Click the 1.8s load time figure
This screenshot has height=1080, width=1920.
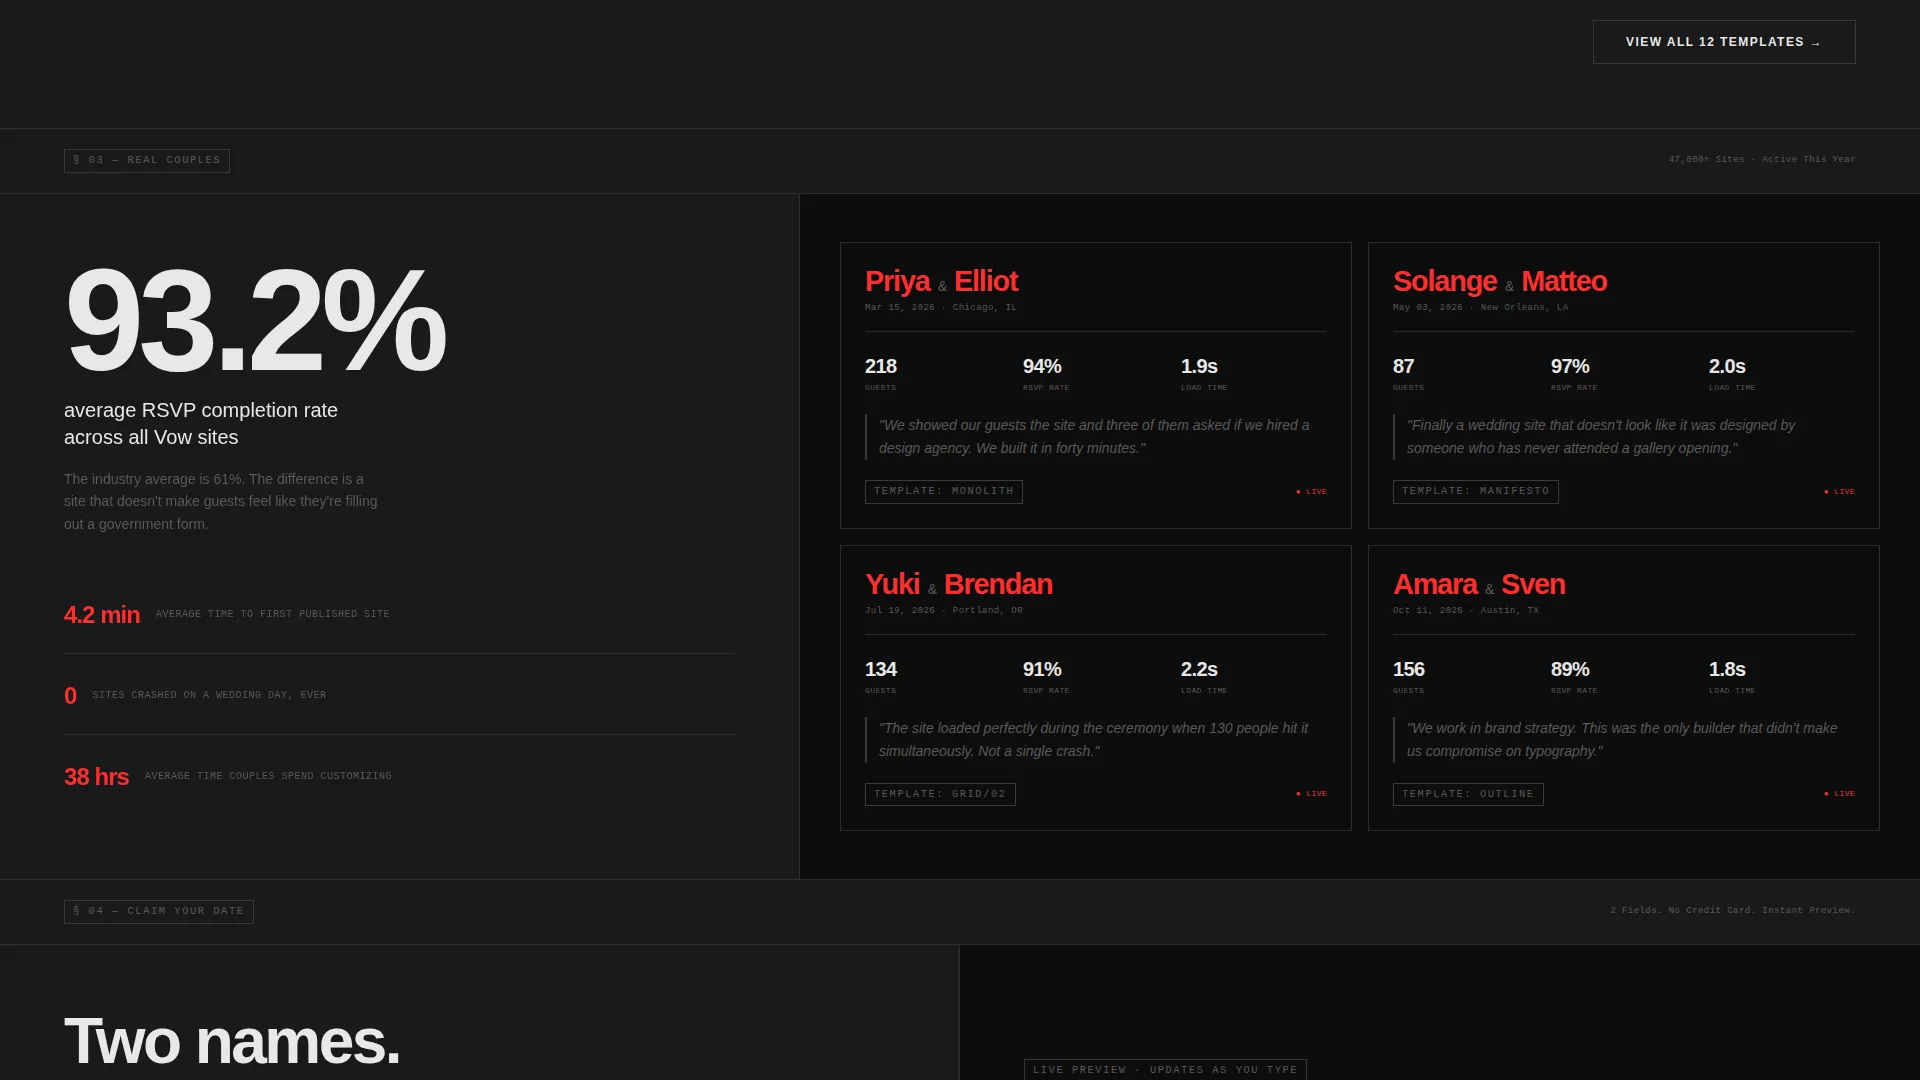coord(1726,669)
